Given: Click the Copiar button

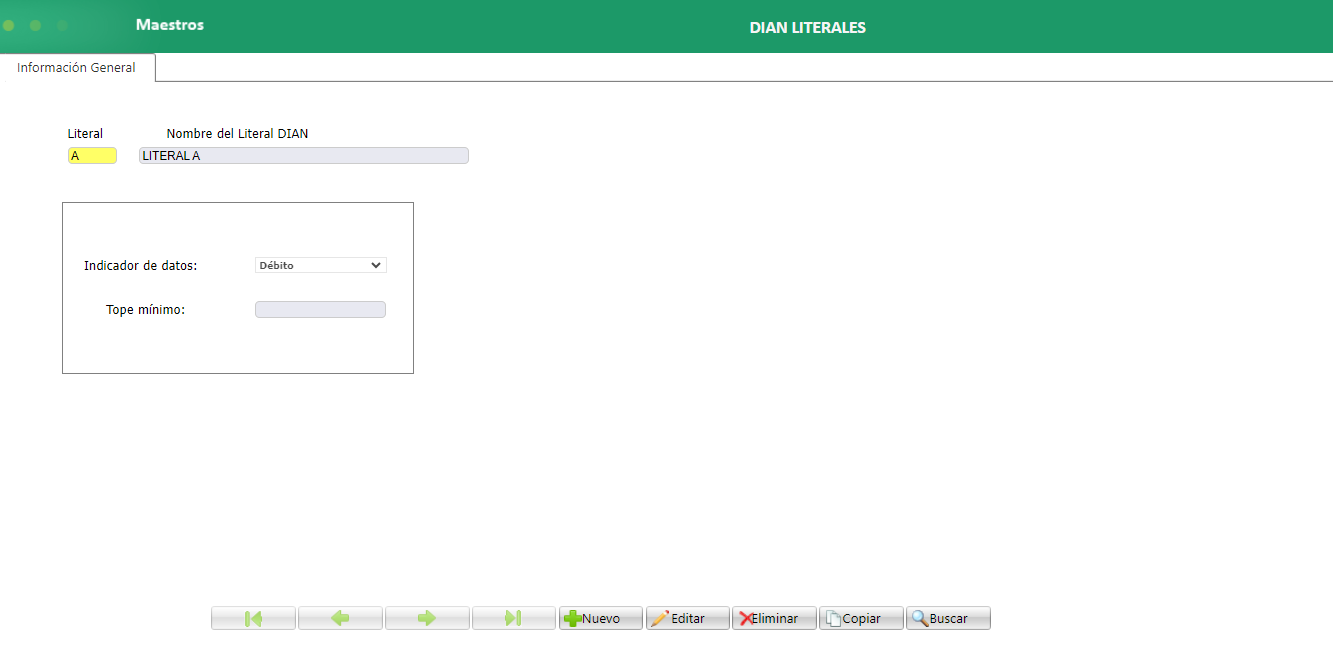Looking at the screenshot, I should 861,618.
